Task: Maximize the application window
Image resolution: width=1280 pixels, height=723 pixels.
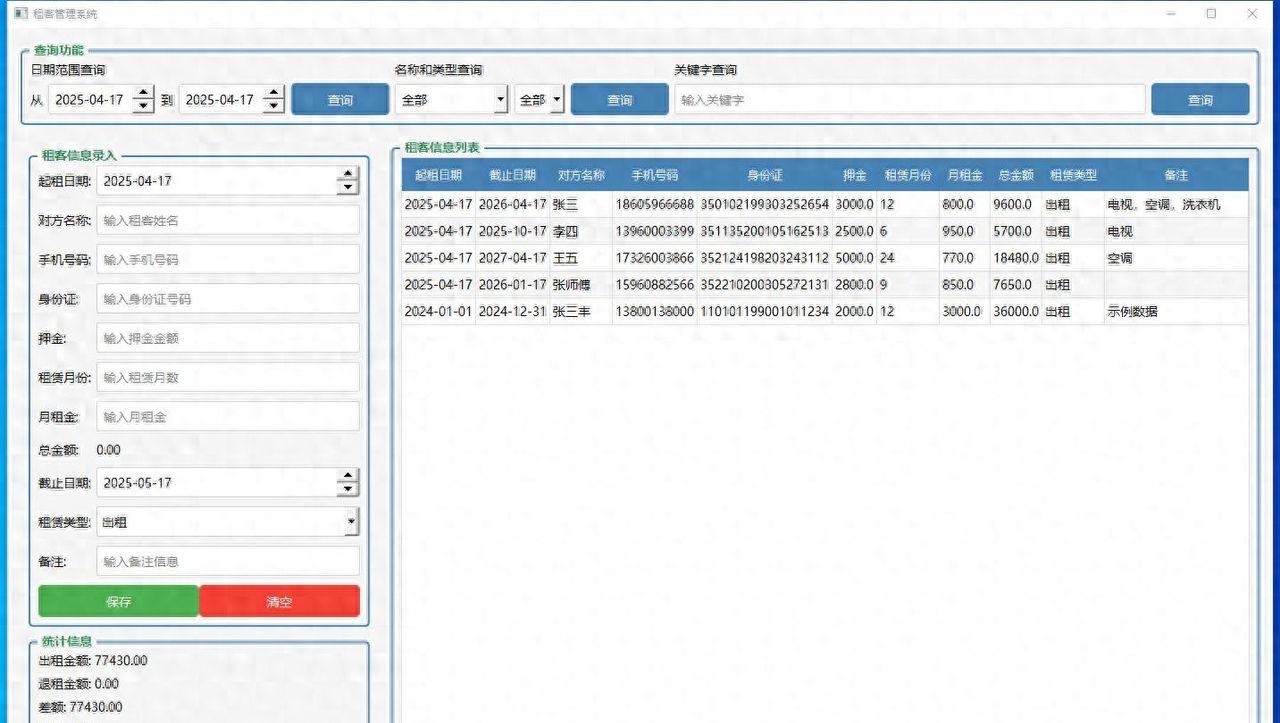Action: point(1211,14)
